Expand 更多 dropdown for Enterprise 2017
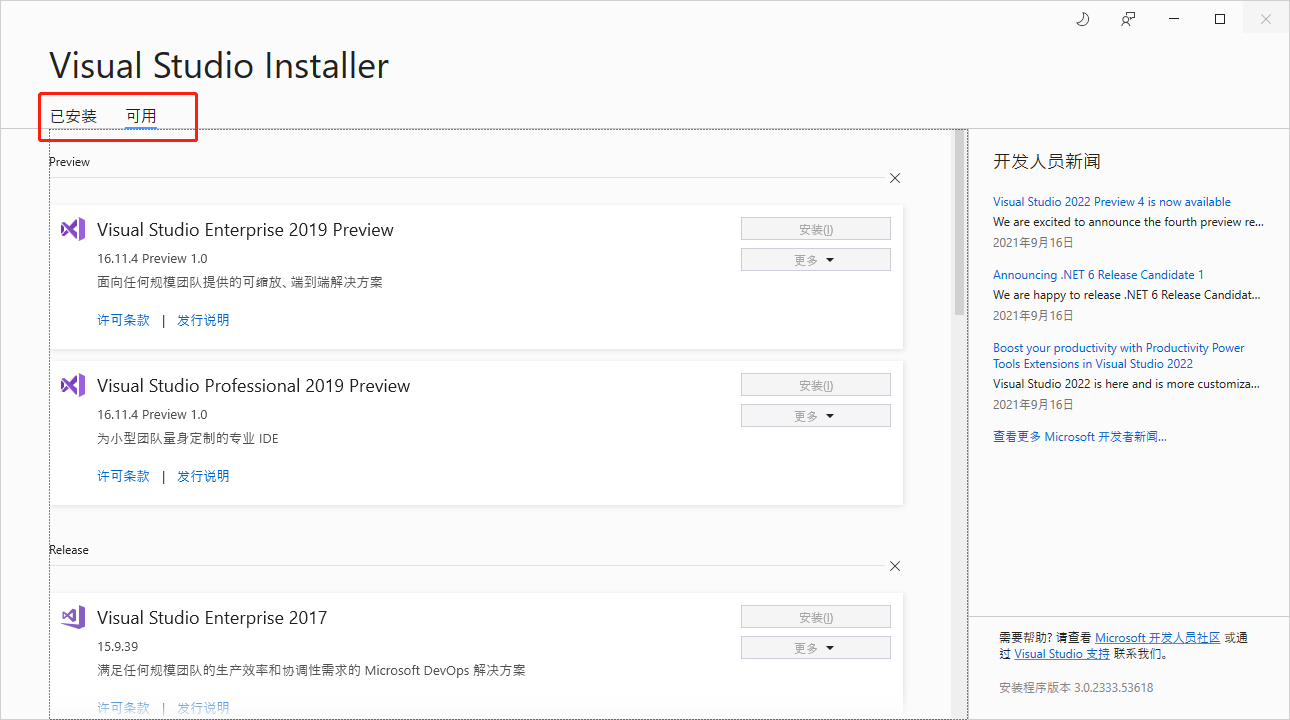Image resolution: width=1290 pixels, height=720 pixels. [816, 648]
